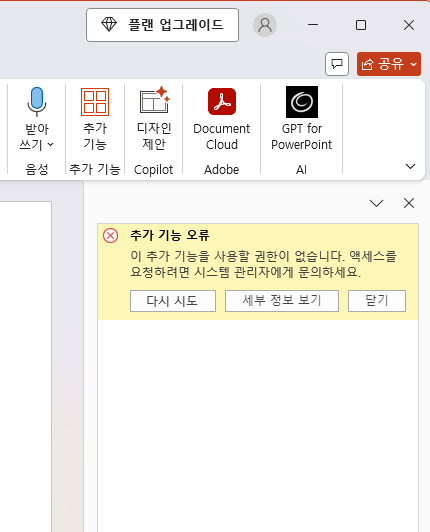Open the user account profile icon
Viewport: 430px width, 532px height.
click(x=265, y=25)
